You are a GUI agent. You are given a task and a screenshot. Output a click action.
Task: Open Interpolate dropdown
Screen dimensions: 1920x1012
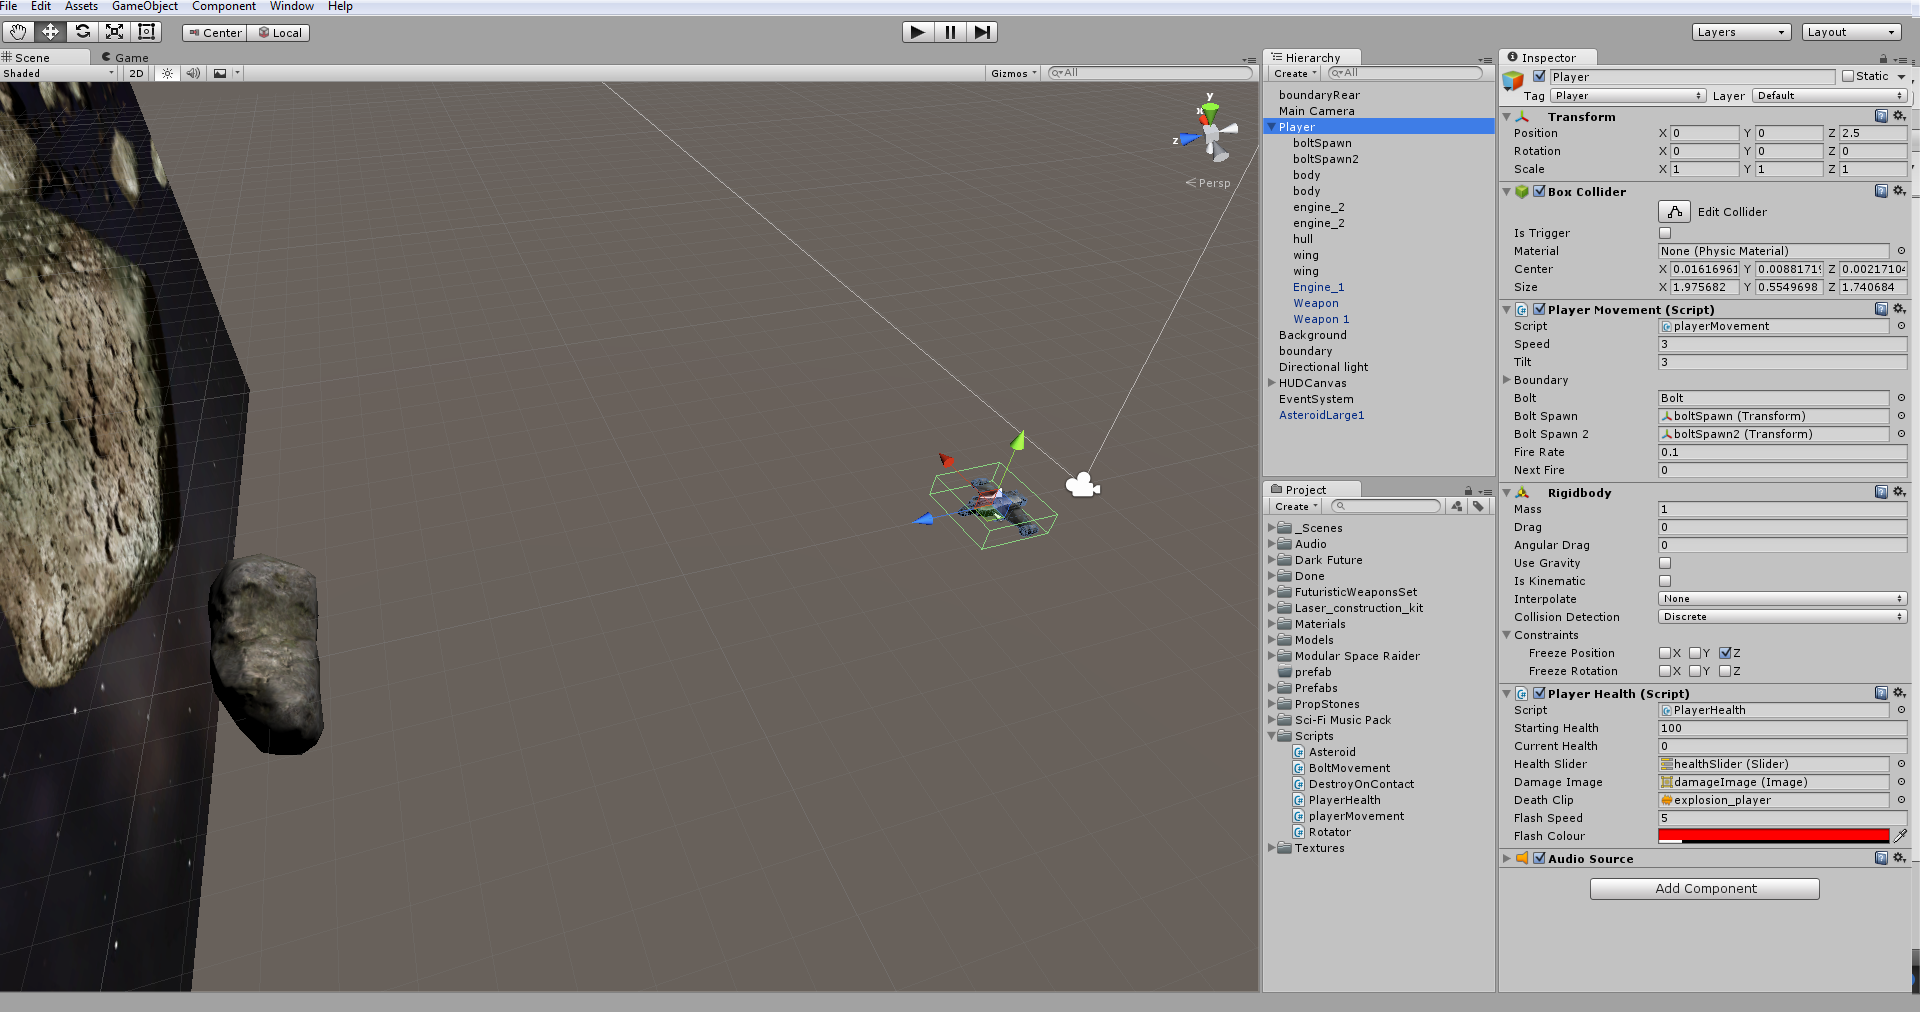[1782, 599]
